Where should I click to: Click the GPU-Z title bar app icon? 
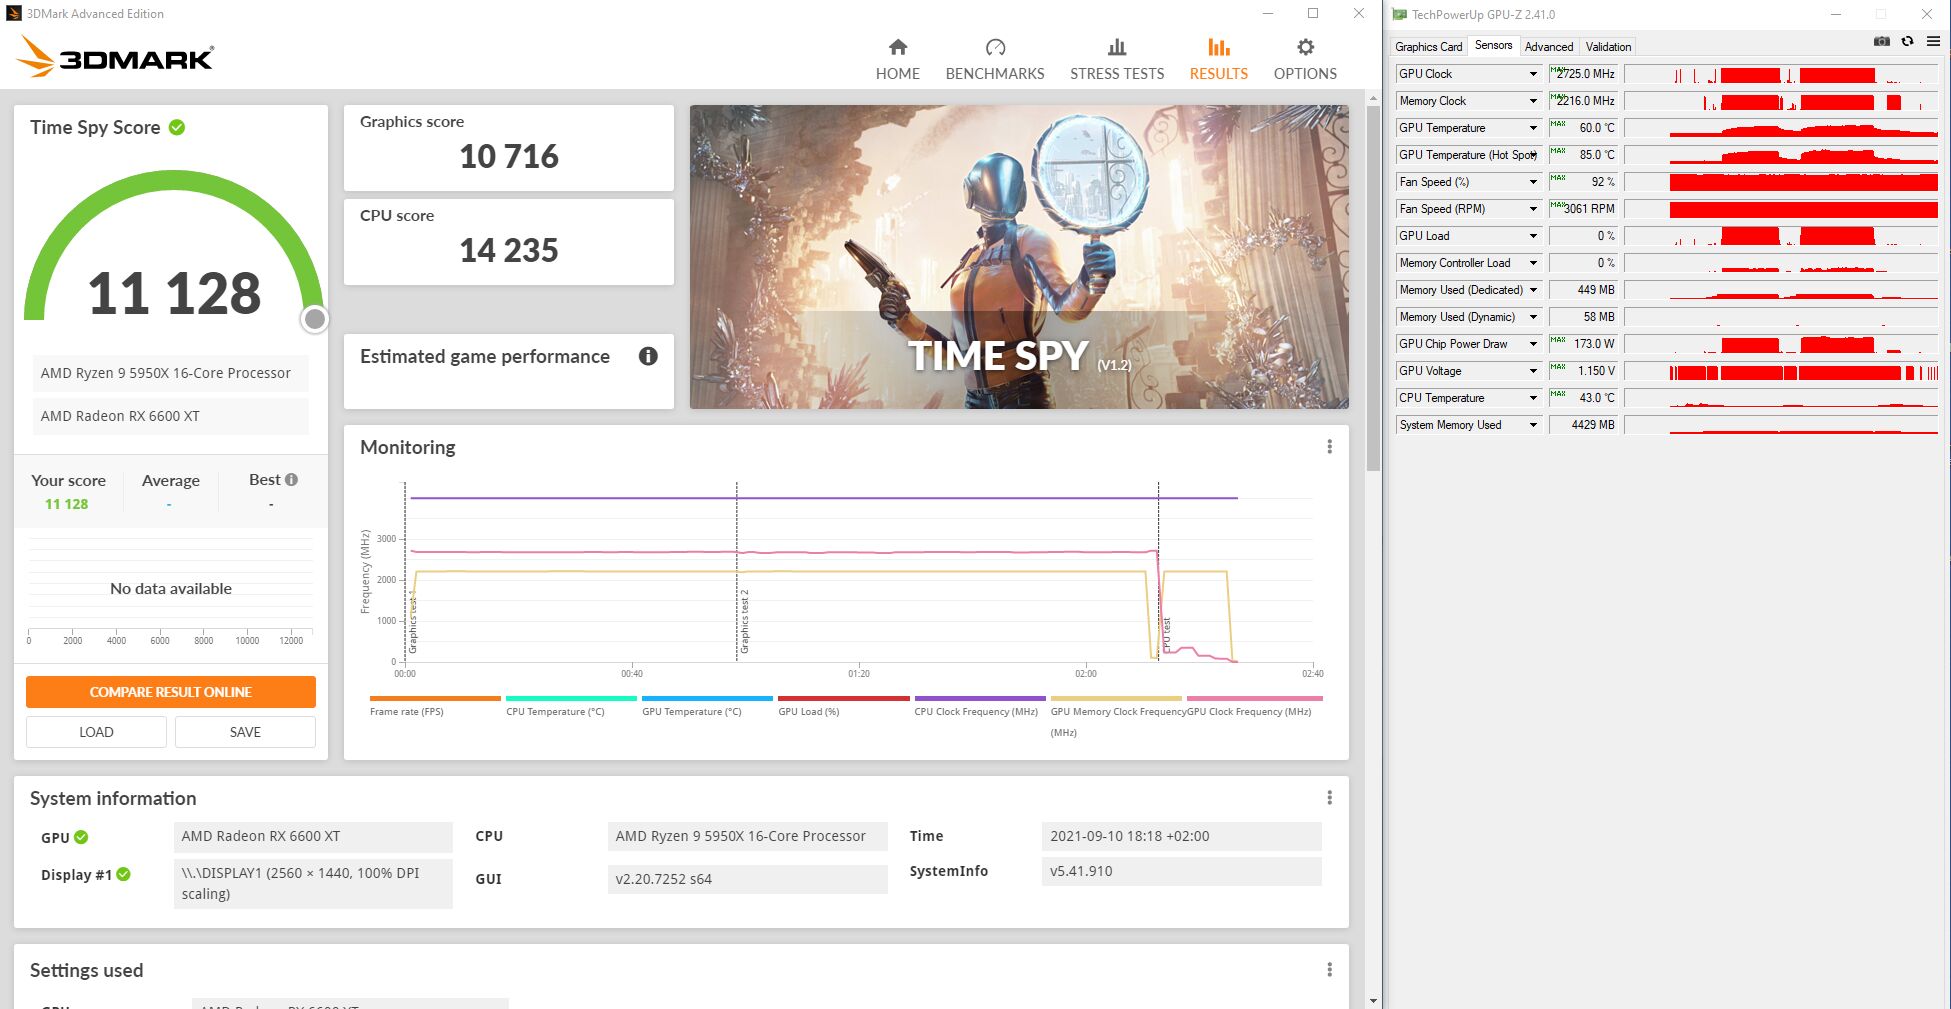[x=1400, y=14]
